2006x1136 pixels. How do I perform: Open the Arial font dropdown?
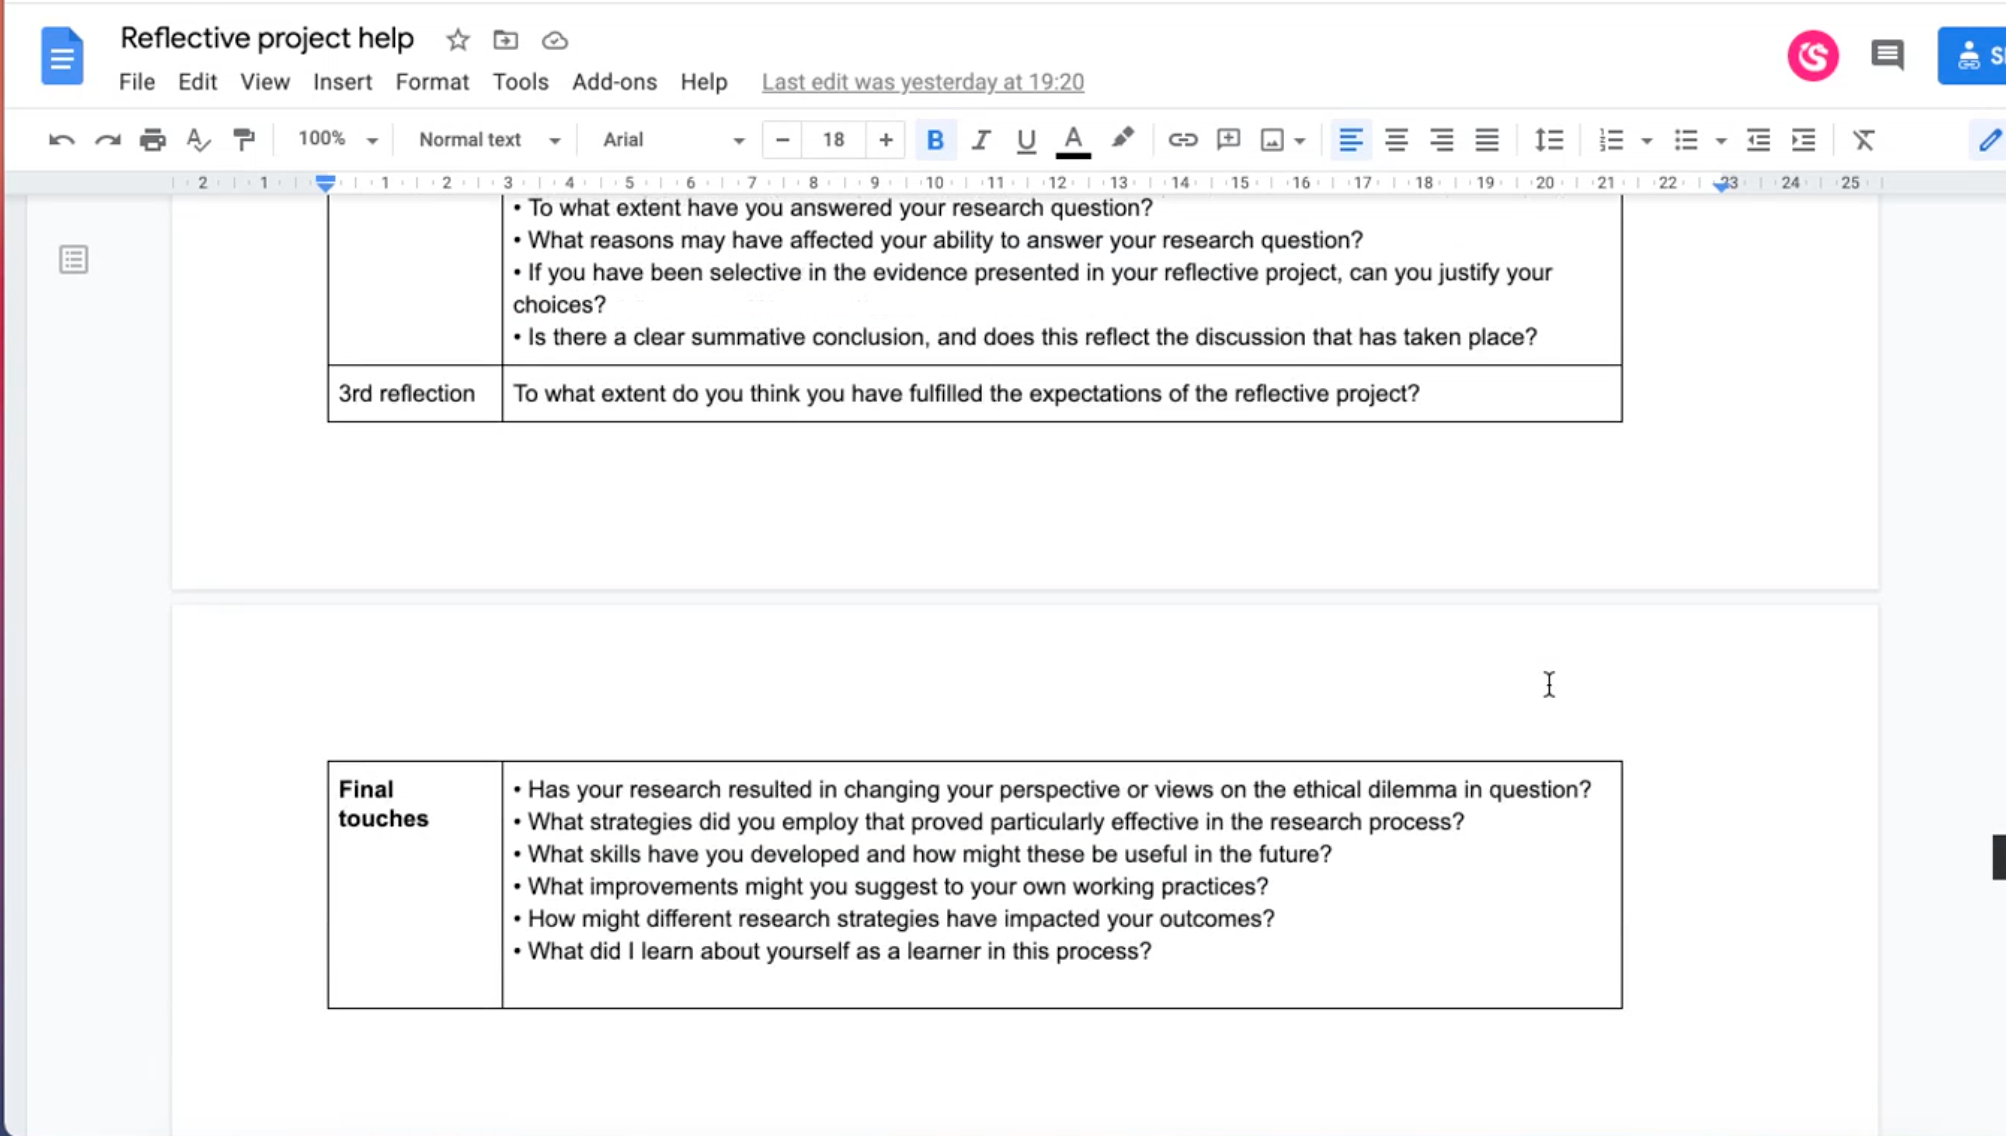[x=673, y=140]
